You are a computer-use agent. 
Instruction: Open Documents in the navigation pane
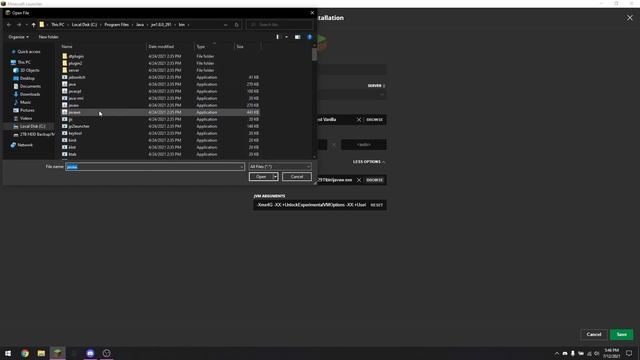pos(30,86)
